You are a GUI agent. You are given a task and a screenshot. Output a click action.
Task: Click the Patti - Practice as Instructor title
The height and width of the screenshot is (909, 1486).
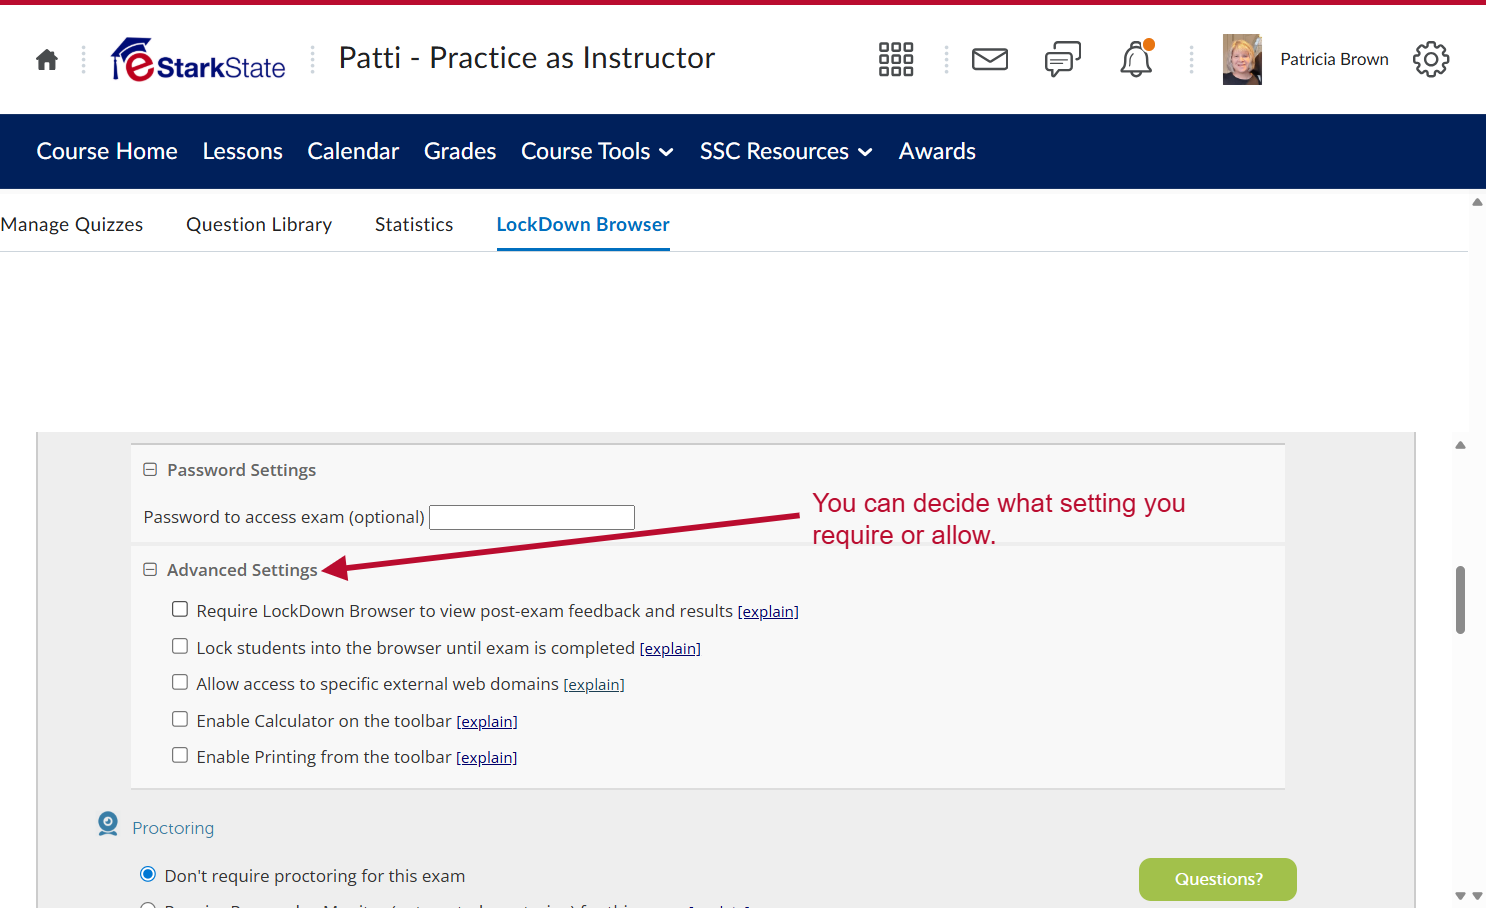(527, 58)
